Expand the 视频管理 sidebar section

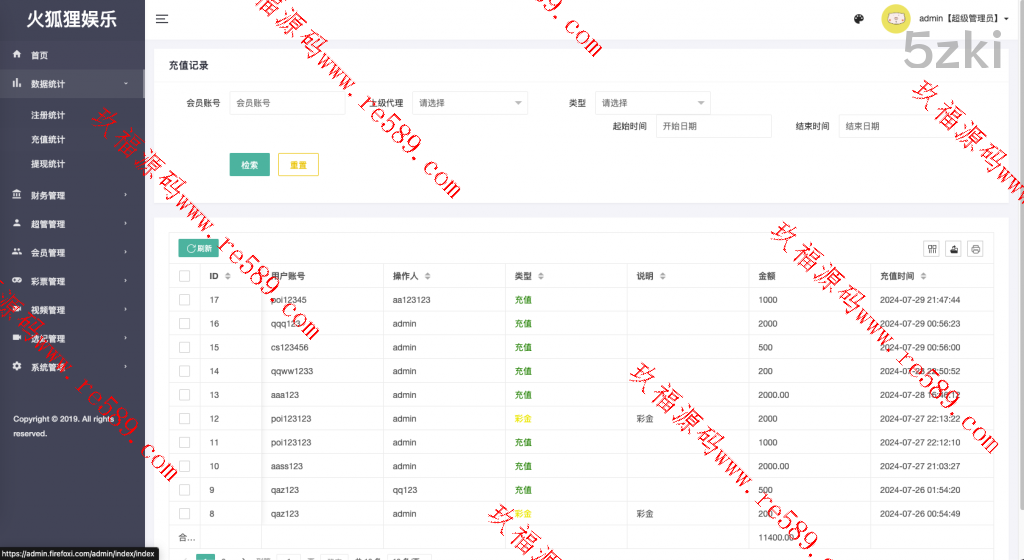pos(72,309)
